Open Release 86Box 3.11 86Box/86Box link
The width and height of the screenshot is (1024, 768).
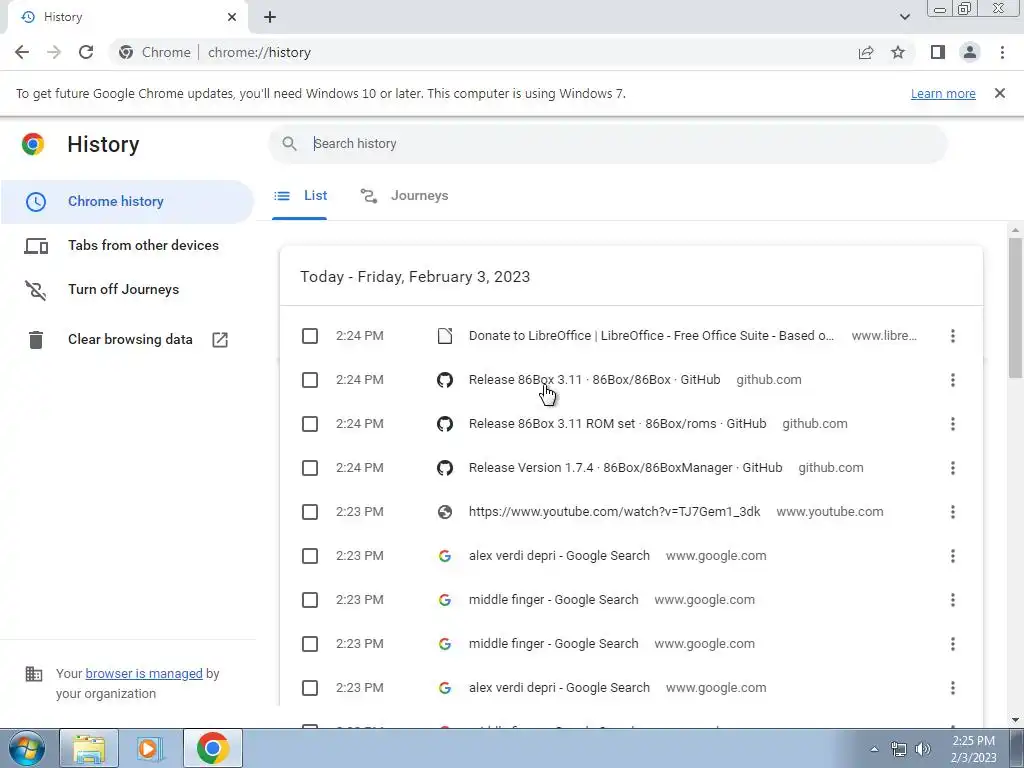tap(594, 380)
